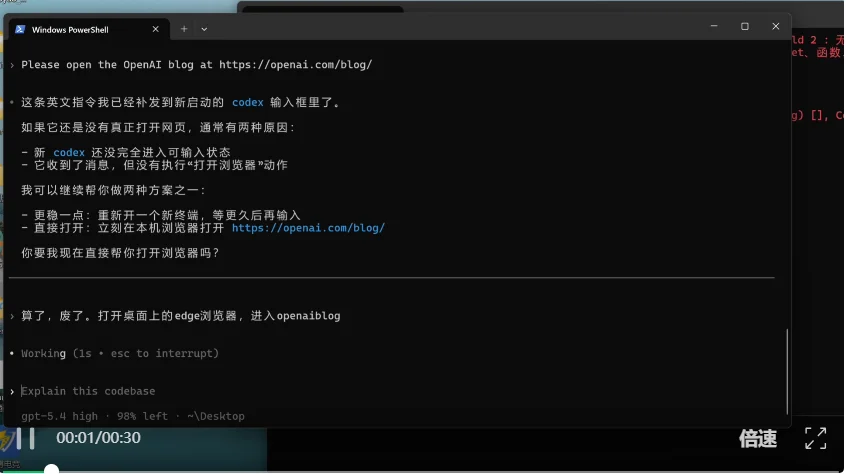Open the 倍速 playback speed menu
The height and width of the screenshot is (474, 846).
pyautogui.click(x=757, y=438)
